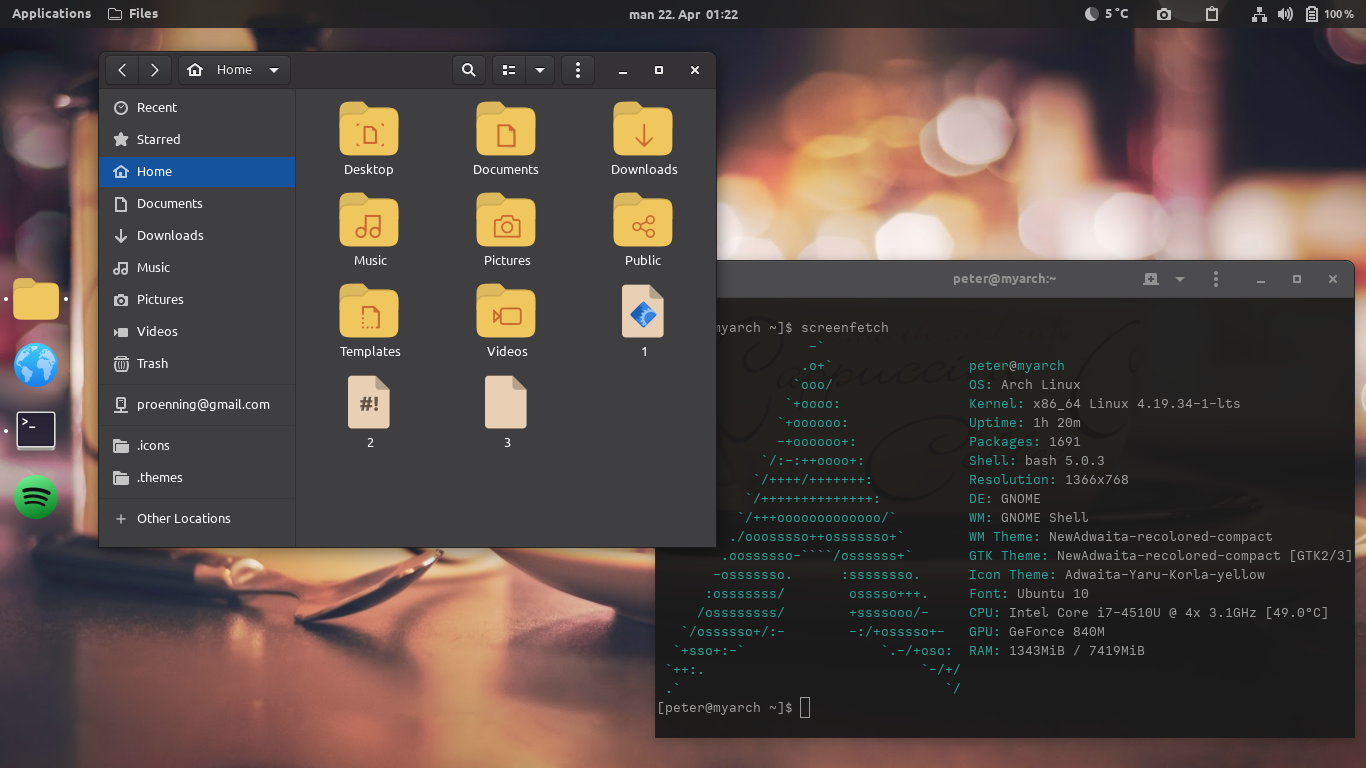Screen dimensions: 1366x768
Task: Open Trash in the sidebar
Action: coord(197,363)
